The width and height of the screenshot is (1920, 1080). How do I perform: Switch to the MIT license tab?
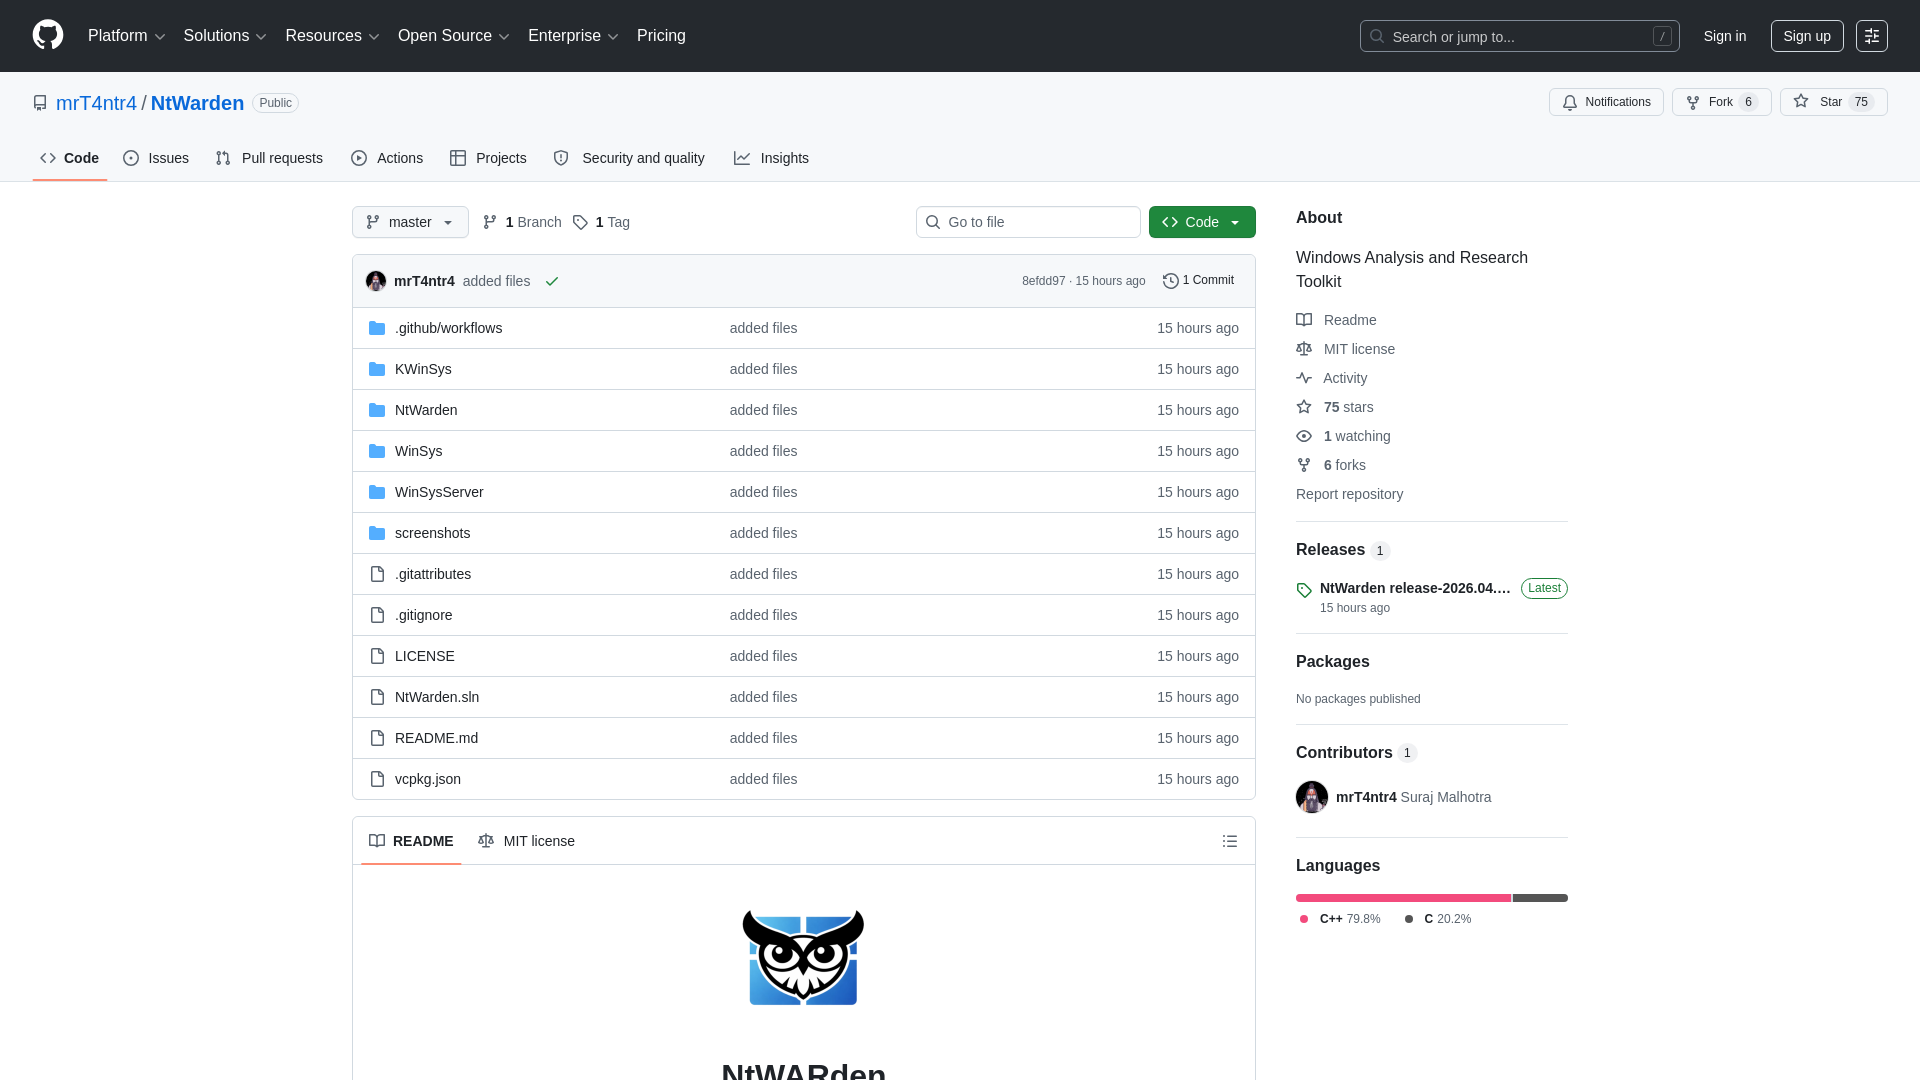click(527, 841)
